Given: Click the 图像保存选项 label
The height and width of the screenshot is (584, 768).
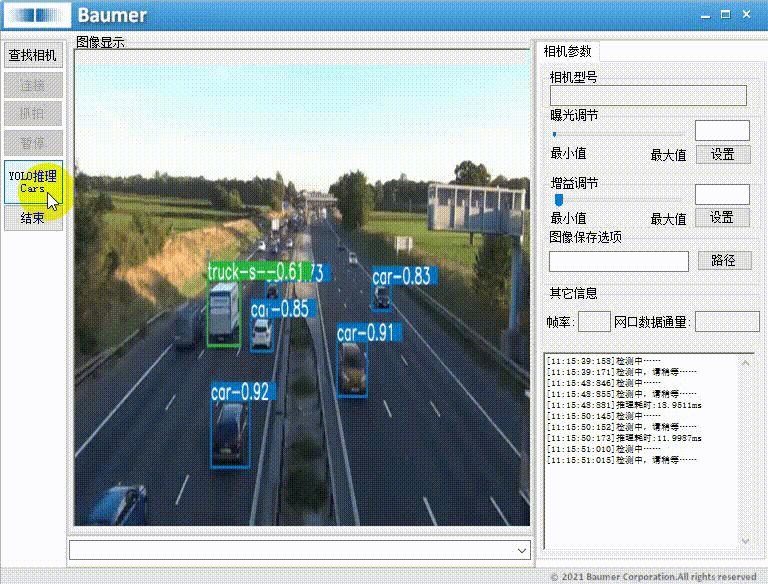Looking at the screenshot, I should pyautogui.click(x=585, y=237).
